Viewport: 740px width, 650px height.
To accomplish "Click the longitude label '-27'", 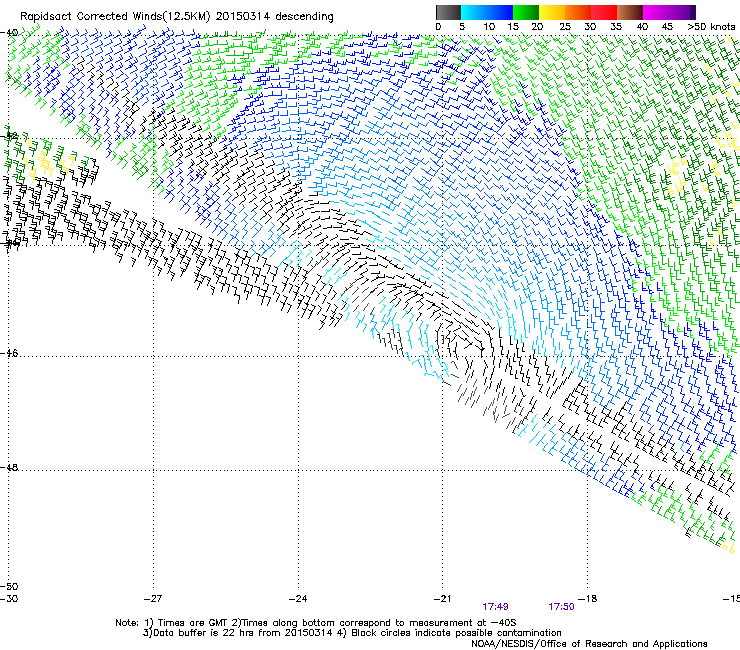I will (x=153, y=599).
